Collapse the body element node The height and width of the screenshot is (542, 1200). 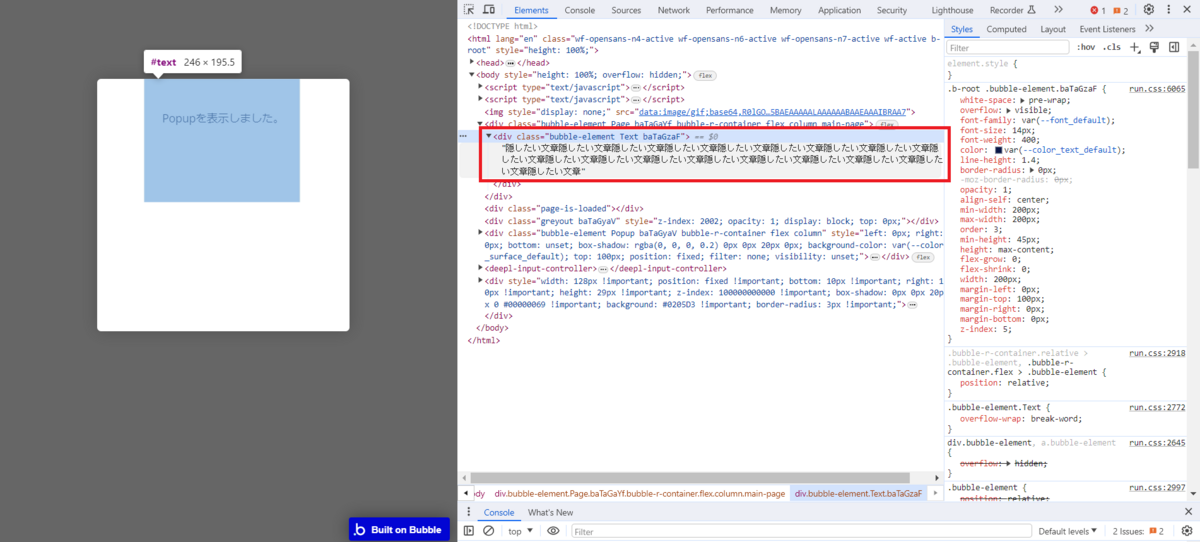(472, 75)
